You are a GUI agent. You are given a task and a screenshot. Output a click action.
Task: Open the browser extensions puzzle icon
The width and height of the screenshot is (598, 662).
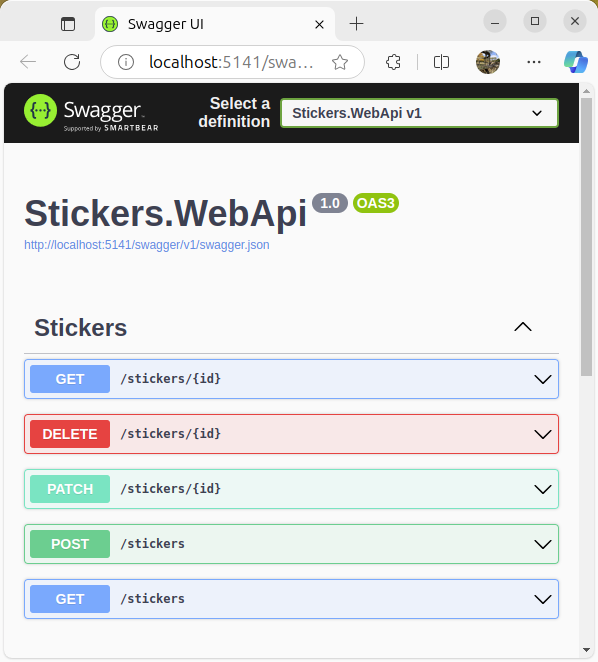[393, 62]
